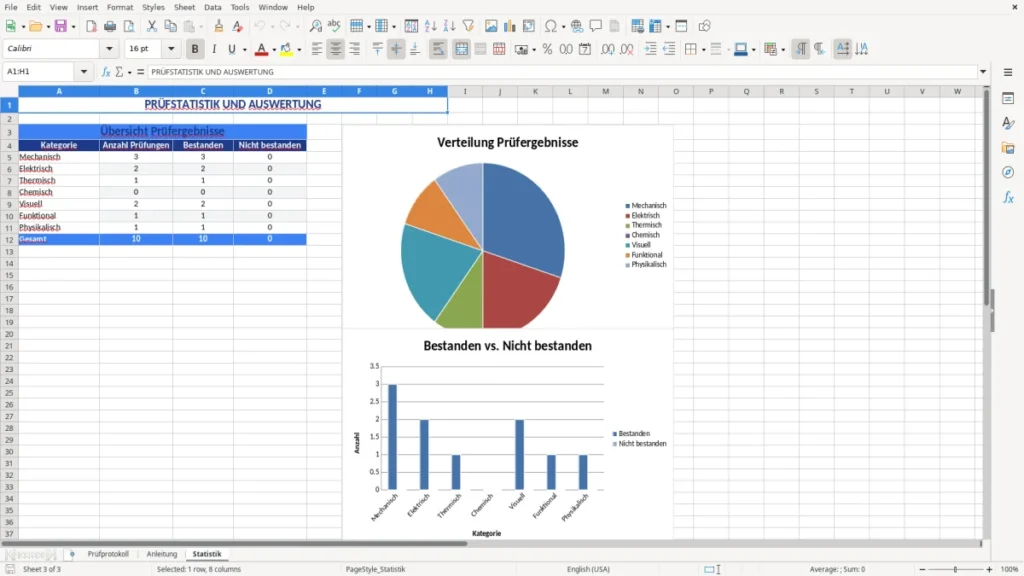Click the zoom in plus button
Image resolution: width=1024 pixels, height=576 pixels.
989,569
